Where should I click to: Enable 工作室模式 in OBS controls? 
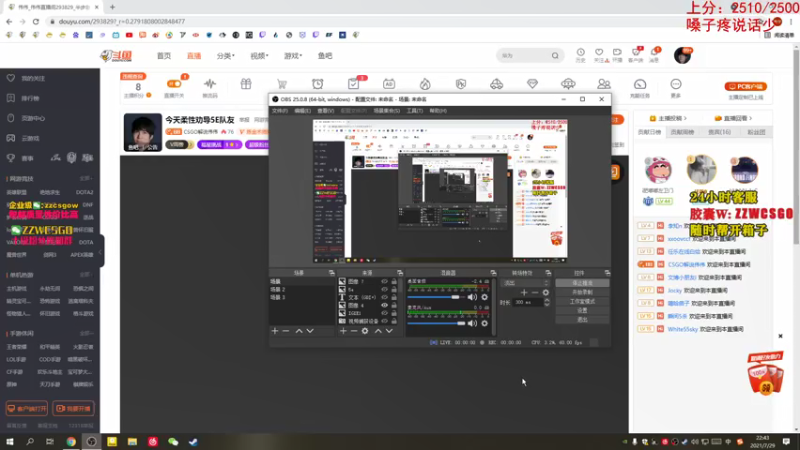tap(582, 301)
